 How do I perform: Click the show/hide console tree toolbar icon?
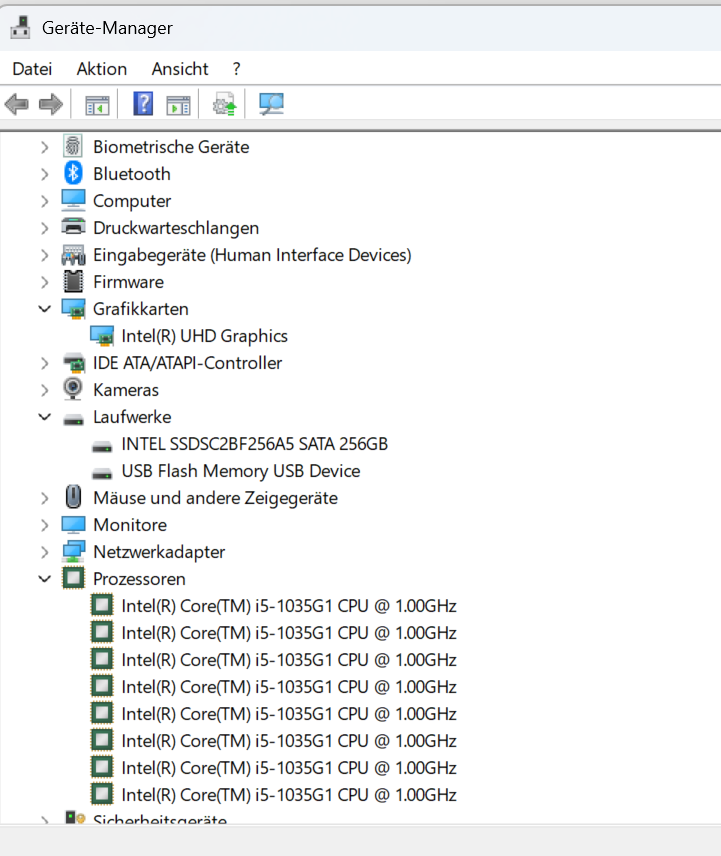point(97,104)
